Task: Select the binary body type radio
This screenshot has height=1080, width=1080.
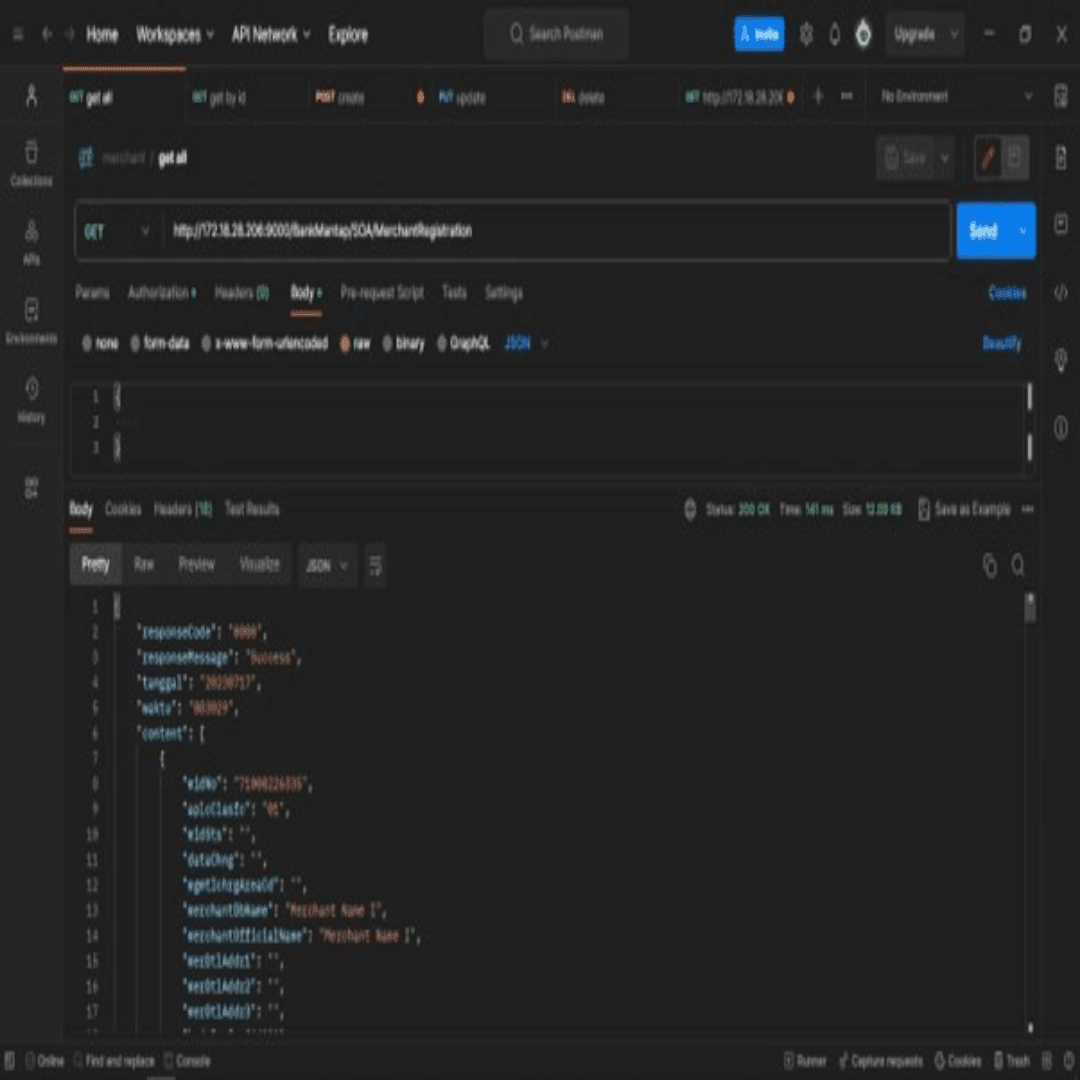Action: tap(389, 344)
